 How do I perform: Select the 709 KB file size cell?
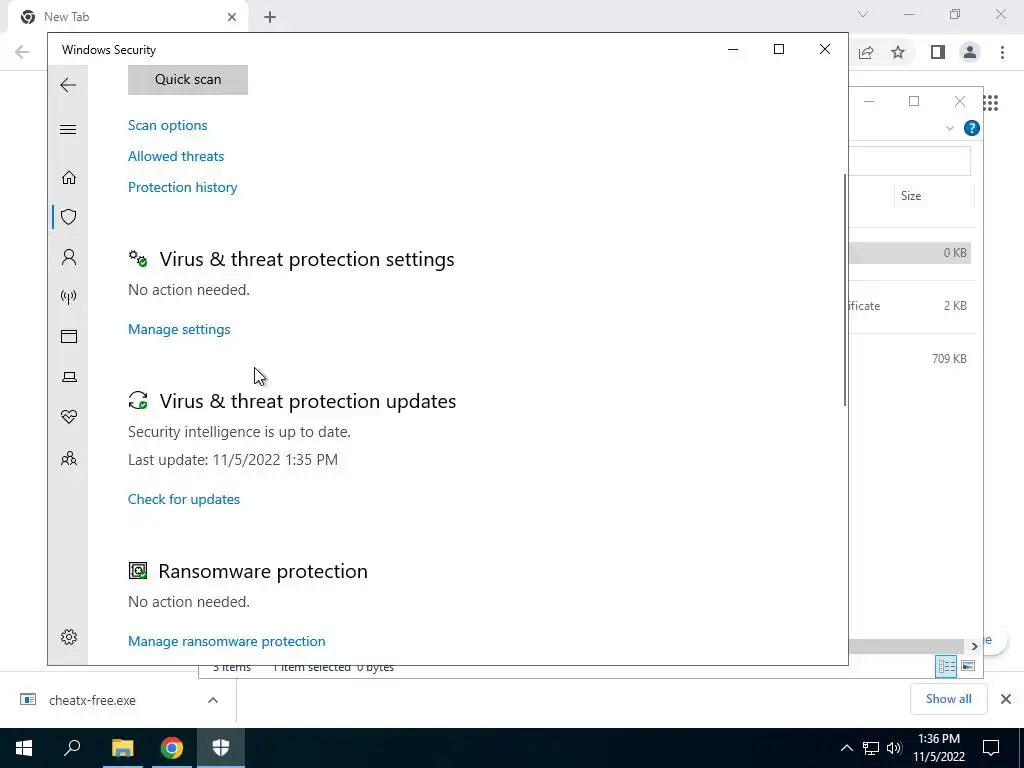coord(949,359)
